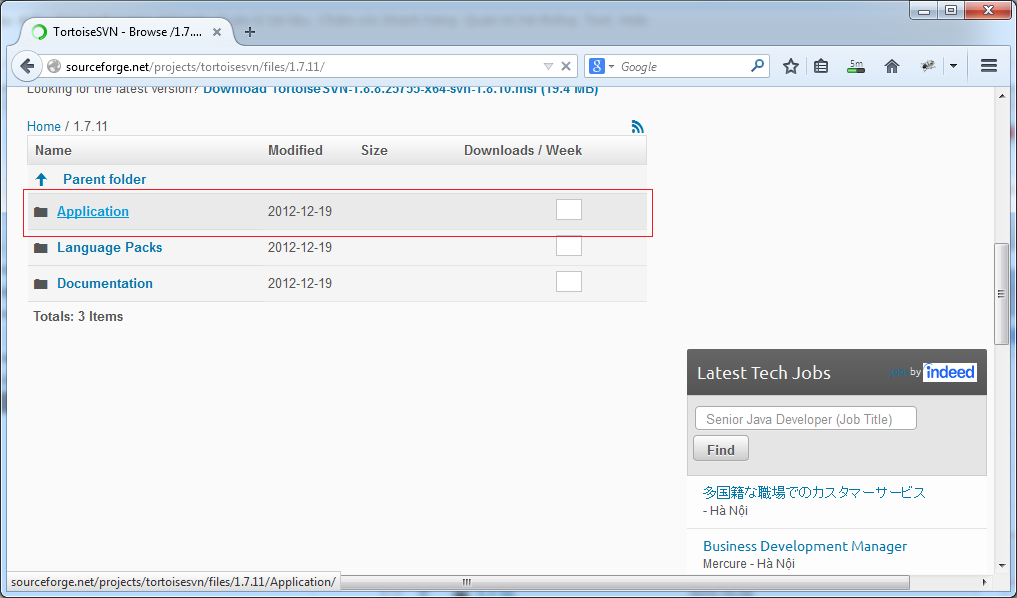Screen dimensions: 1017x598
Task: Click the "Latest Tech Jobs" heading
Action: (x=763, y=373)
